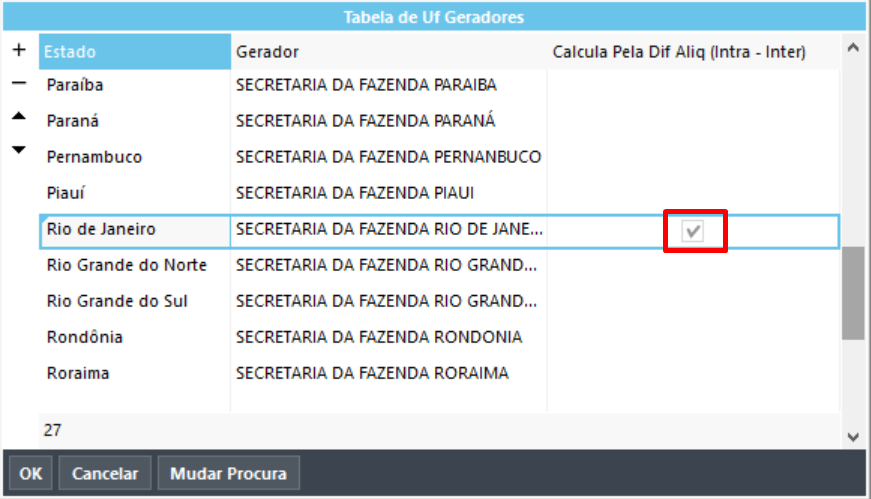The height and width of the screenshot is (499, 871).
Task: Click the move-down arrow icon
Action: point(18,151)
